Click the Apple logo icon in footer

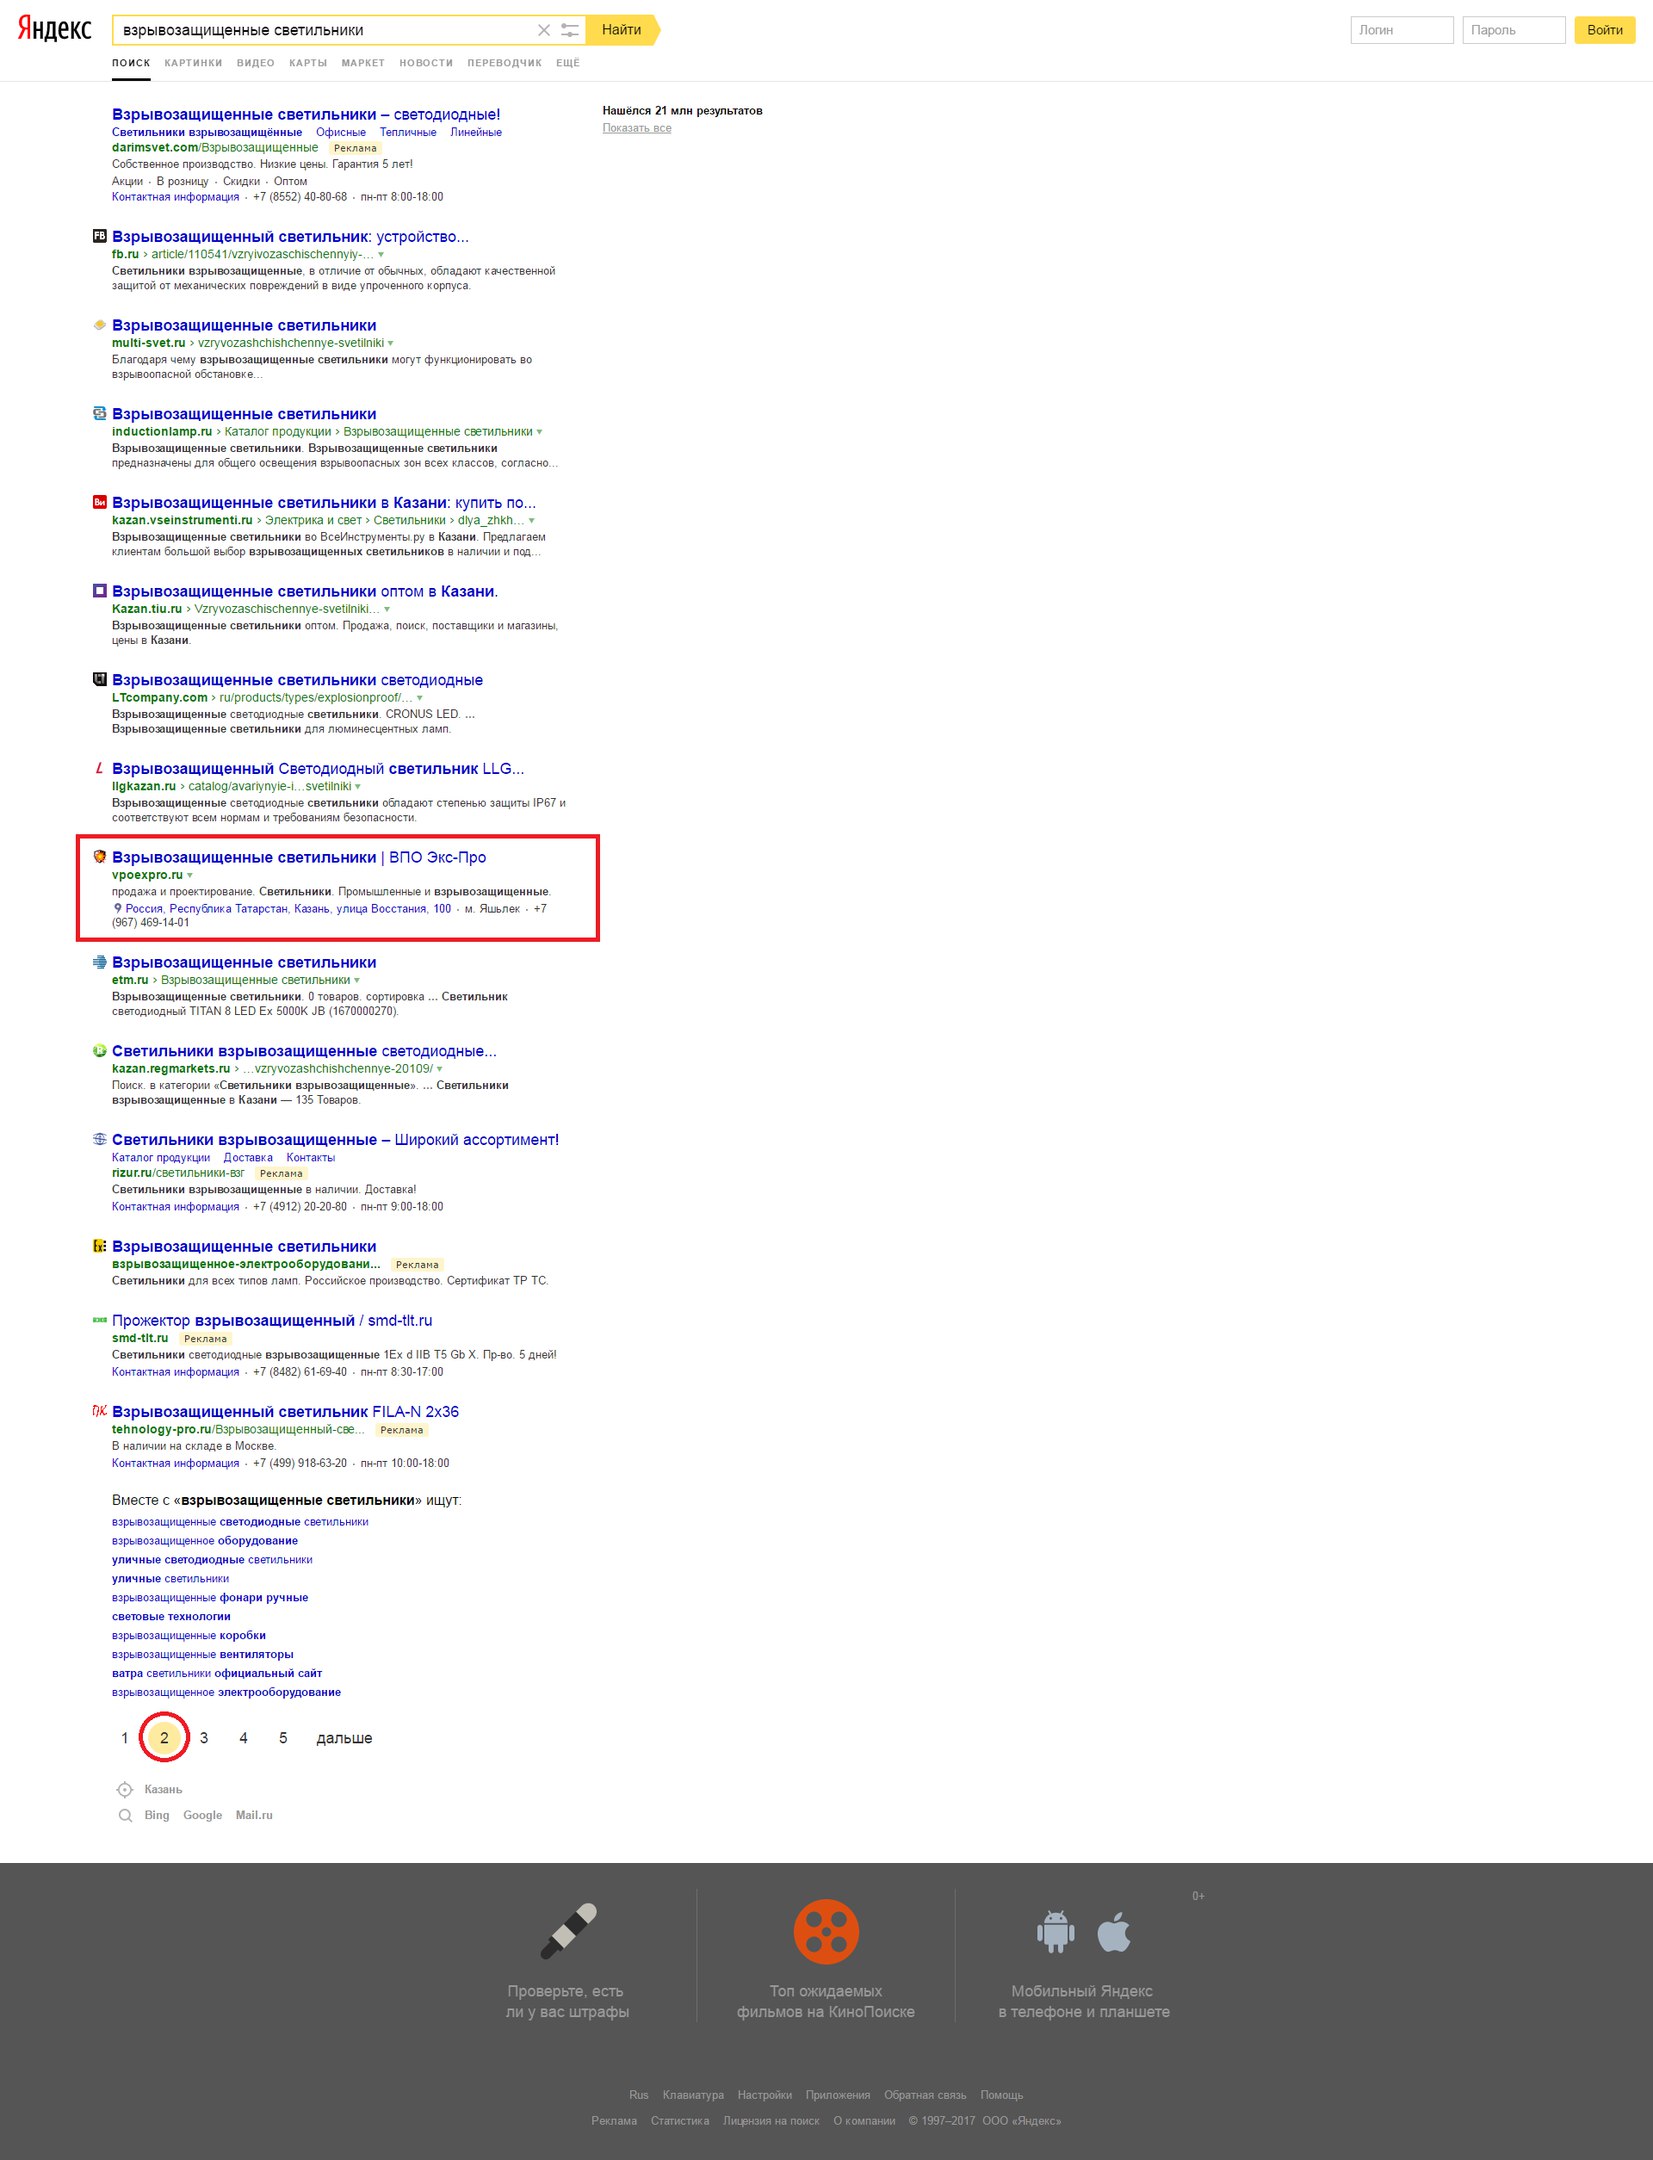pos(1114,1932)
